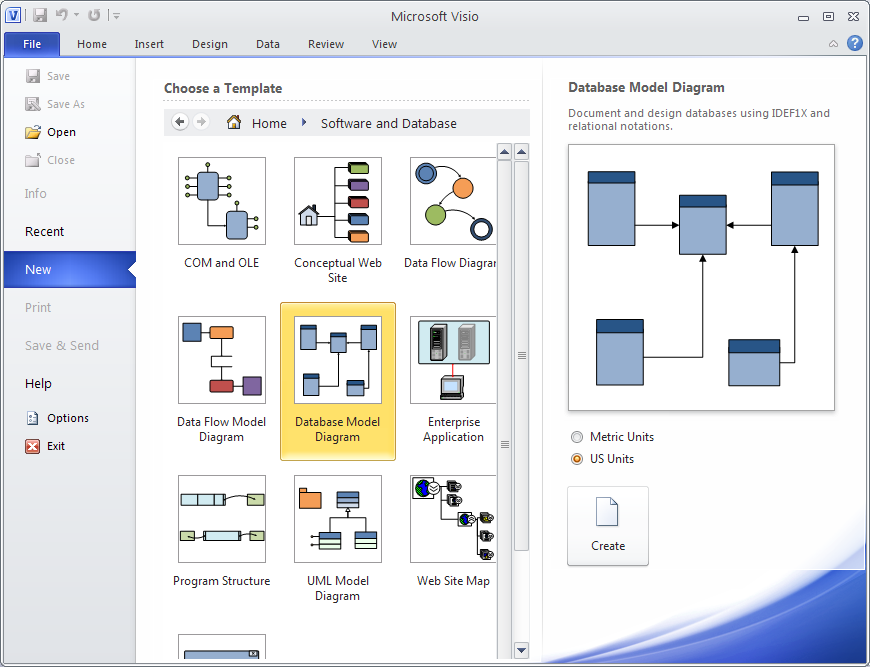Image resolution: width=870 pixels, height=667 pixels.
Task: Switch to the Design ribbon tab
Action: (210, 44)
